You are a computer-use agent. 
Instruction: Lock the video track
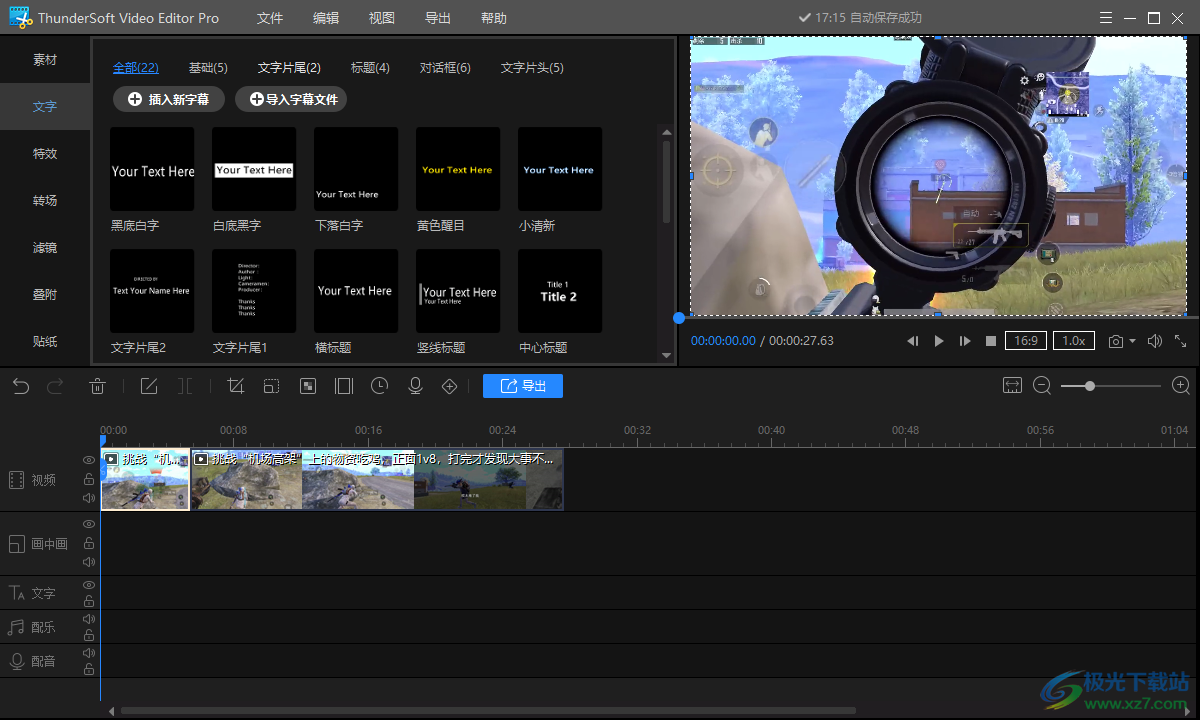[89, 480]
